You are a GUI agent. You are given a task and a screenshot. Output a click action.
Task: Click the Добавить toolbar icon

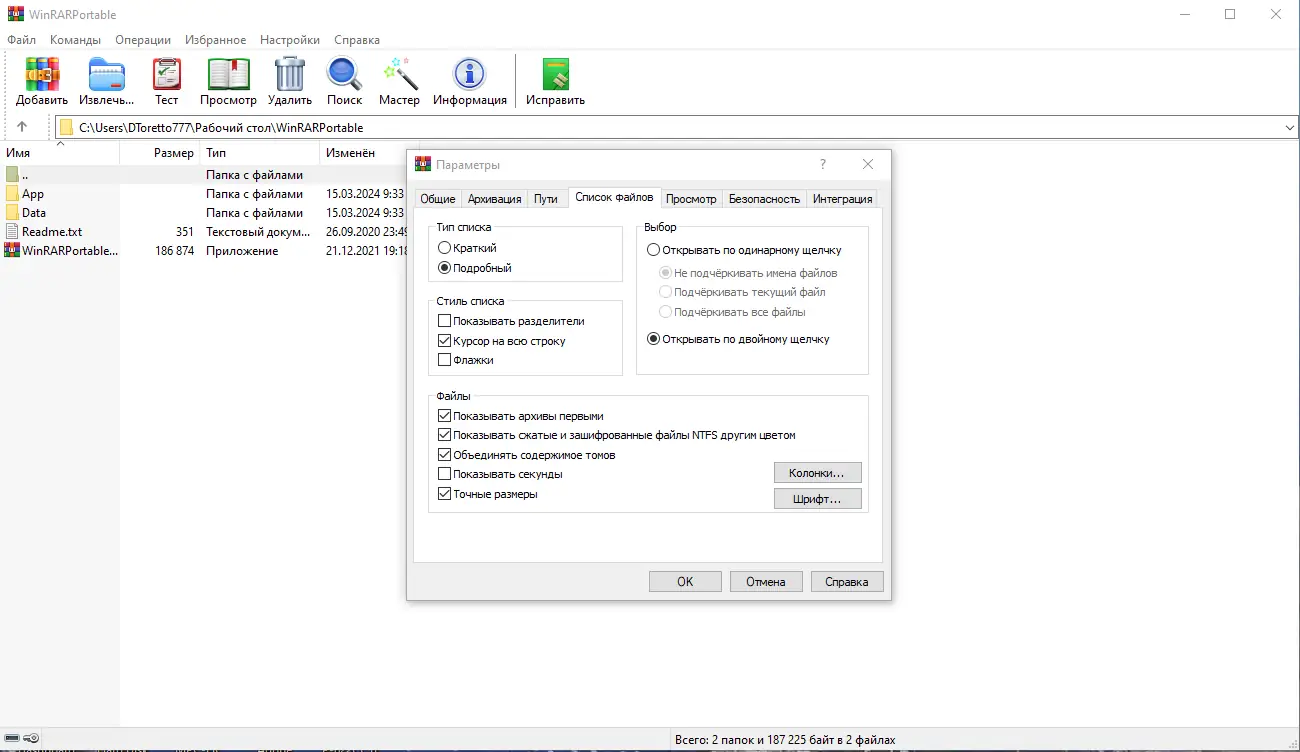pos(42,75)
